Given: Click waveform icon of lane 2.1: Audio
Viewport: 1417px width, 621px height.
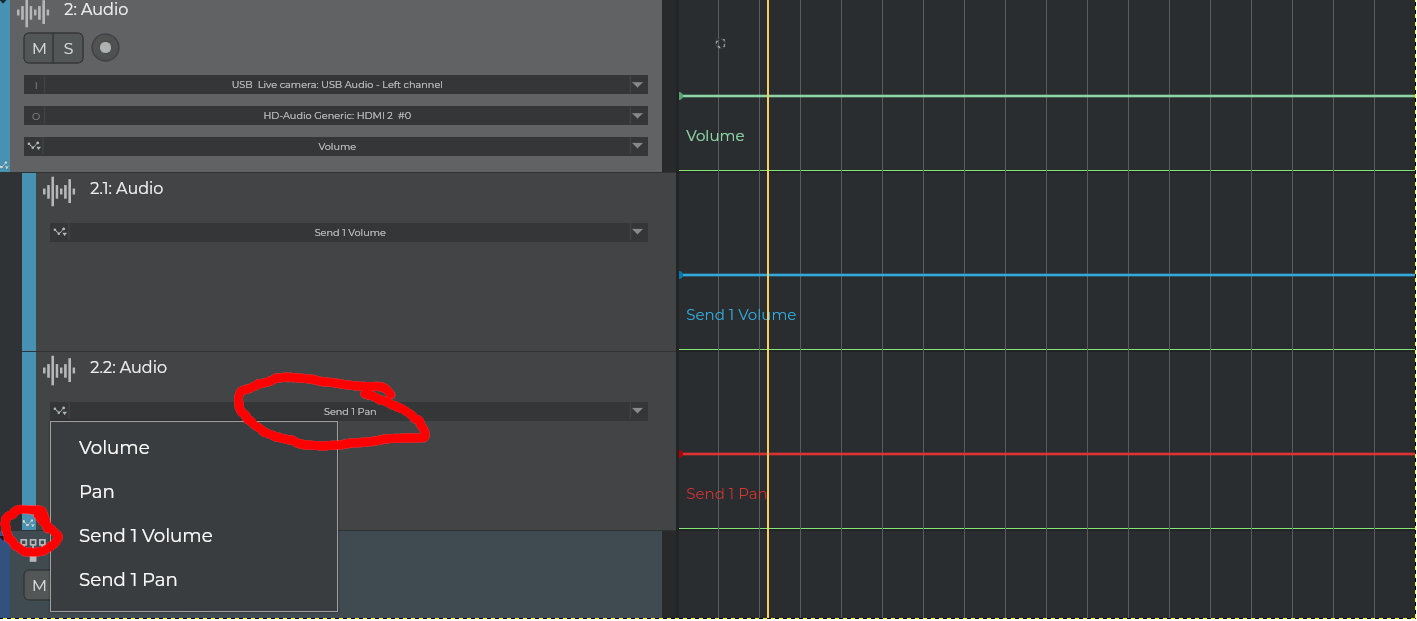Looking at the screenshot, I should click(59, 190).
